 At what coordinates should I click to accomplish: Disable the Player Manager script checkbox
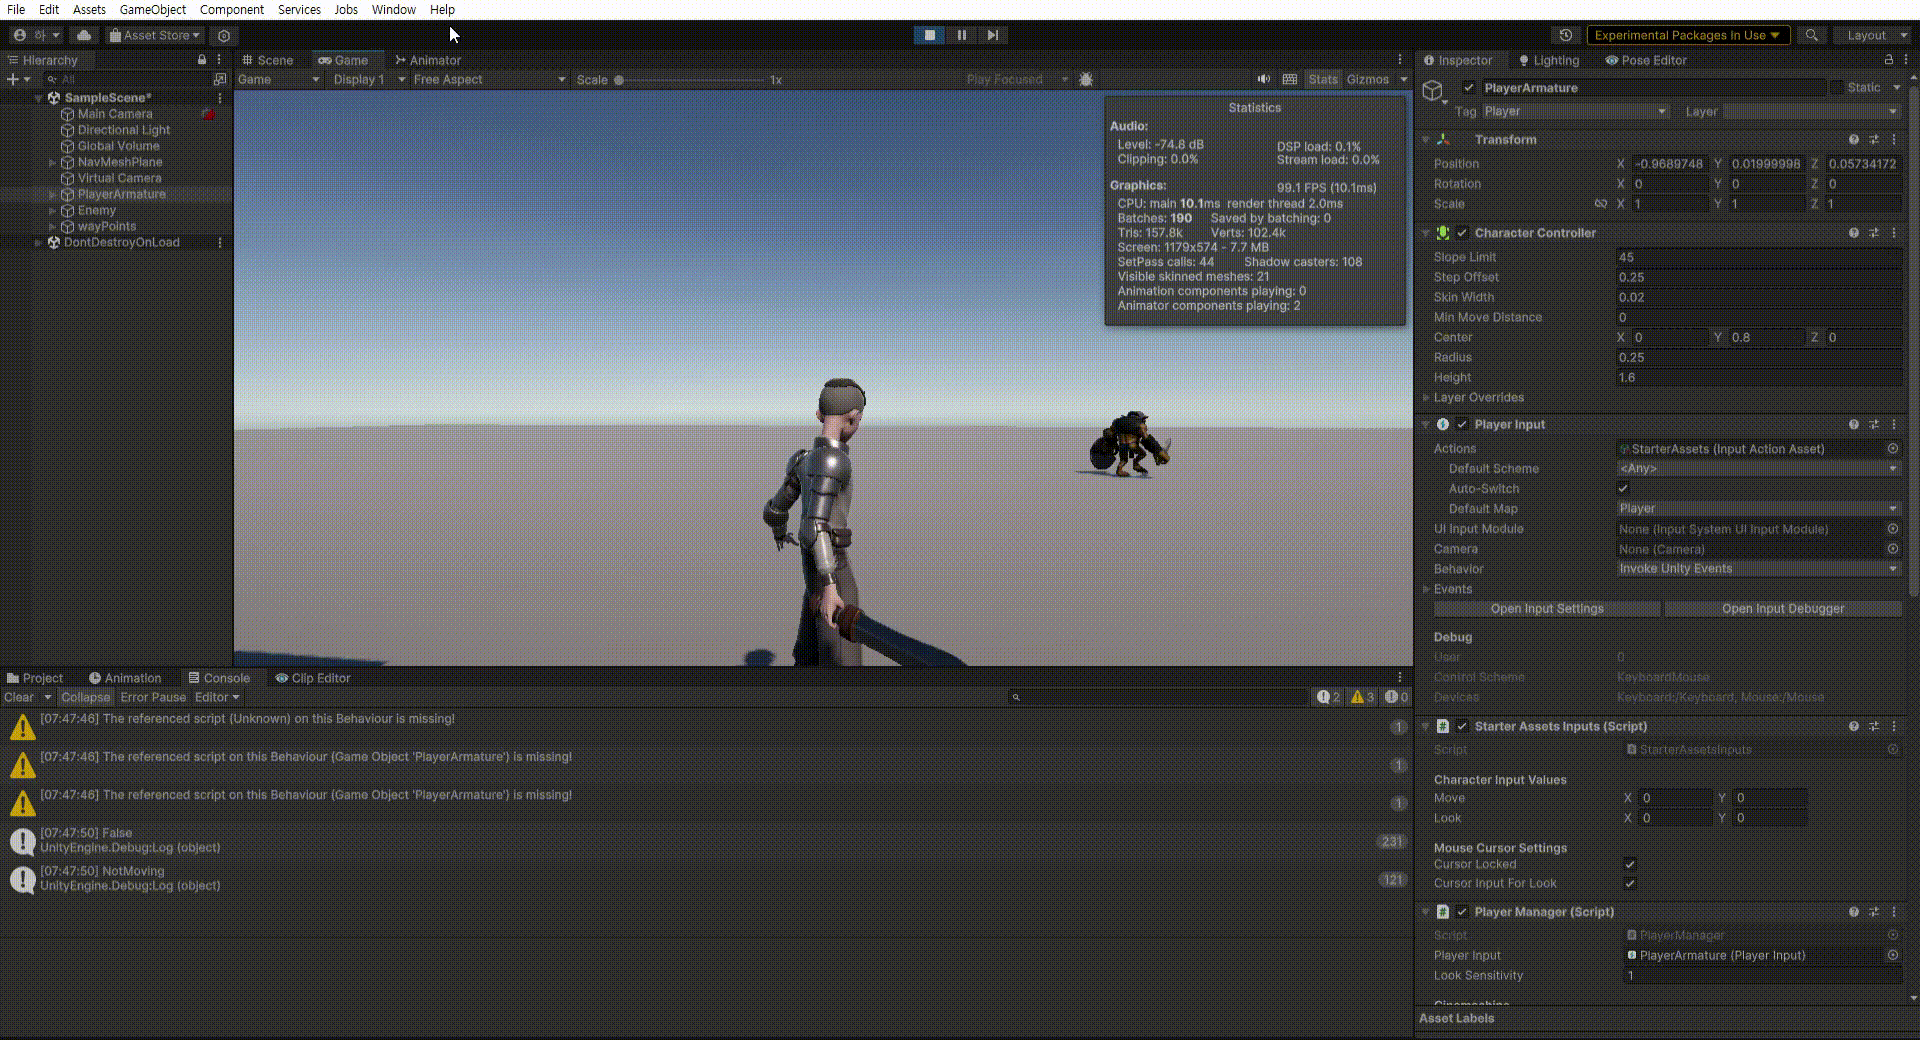coord(1462,912)
